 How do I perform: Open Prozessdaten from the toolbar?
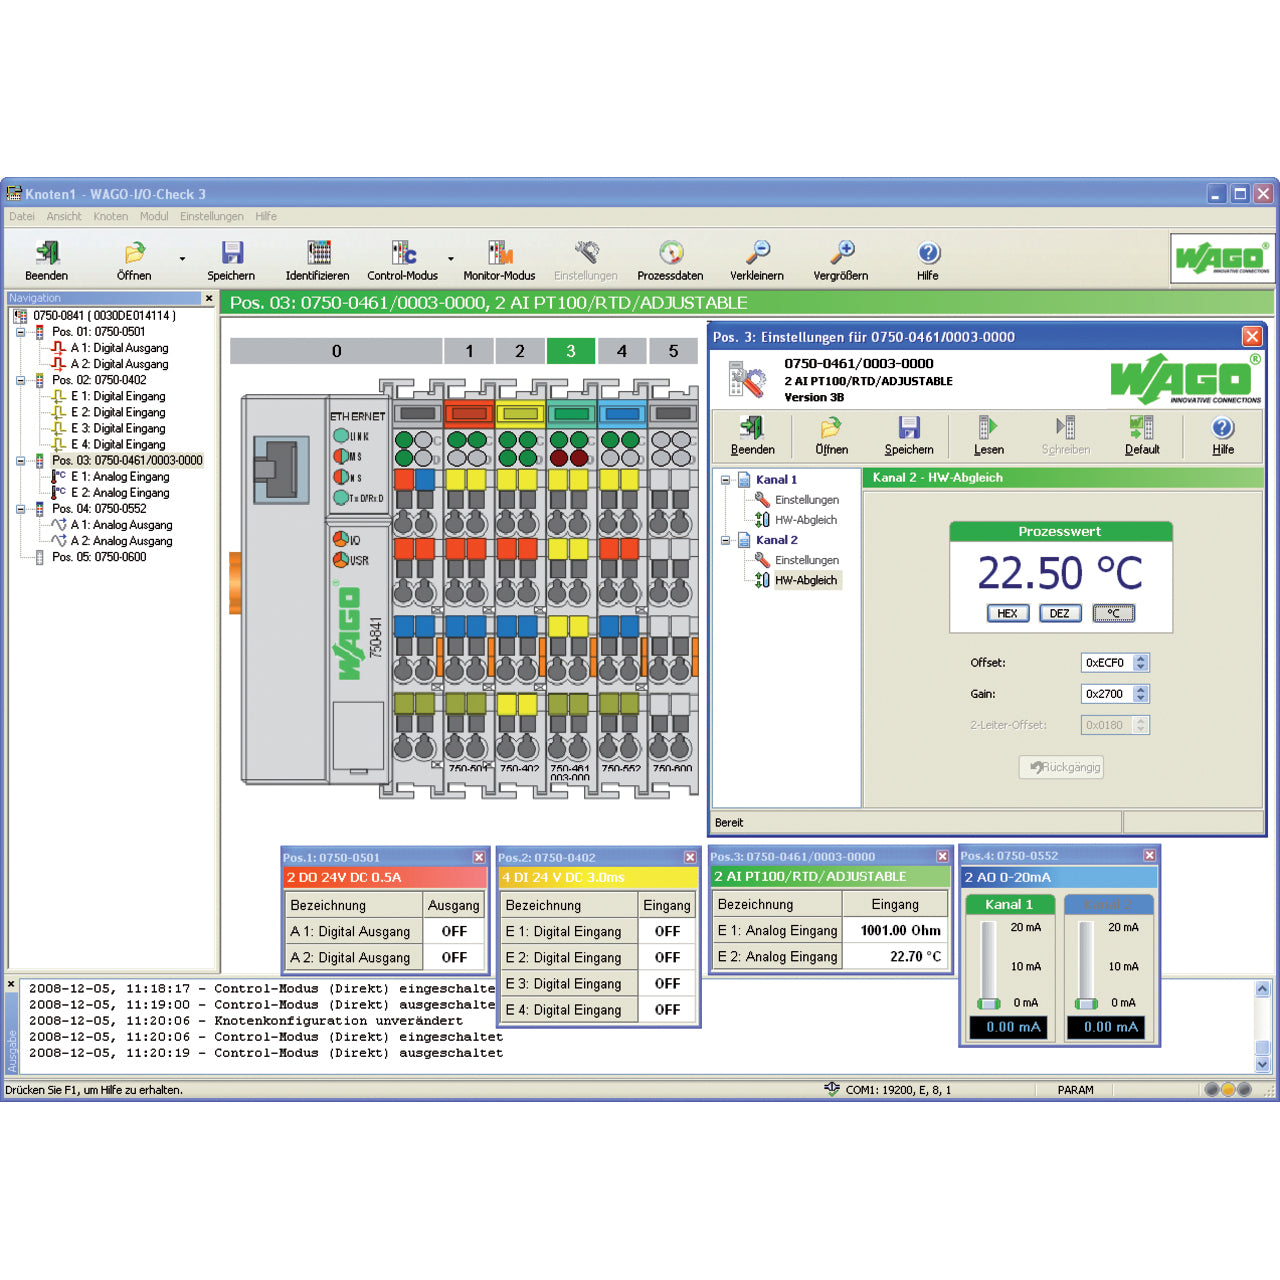point(671,253)
